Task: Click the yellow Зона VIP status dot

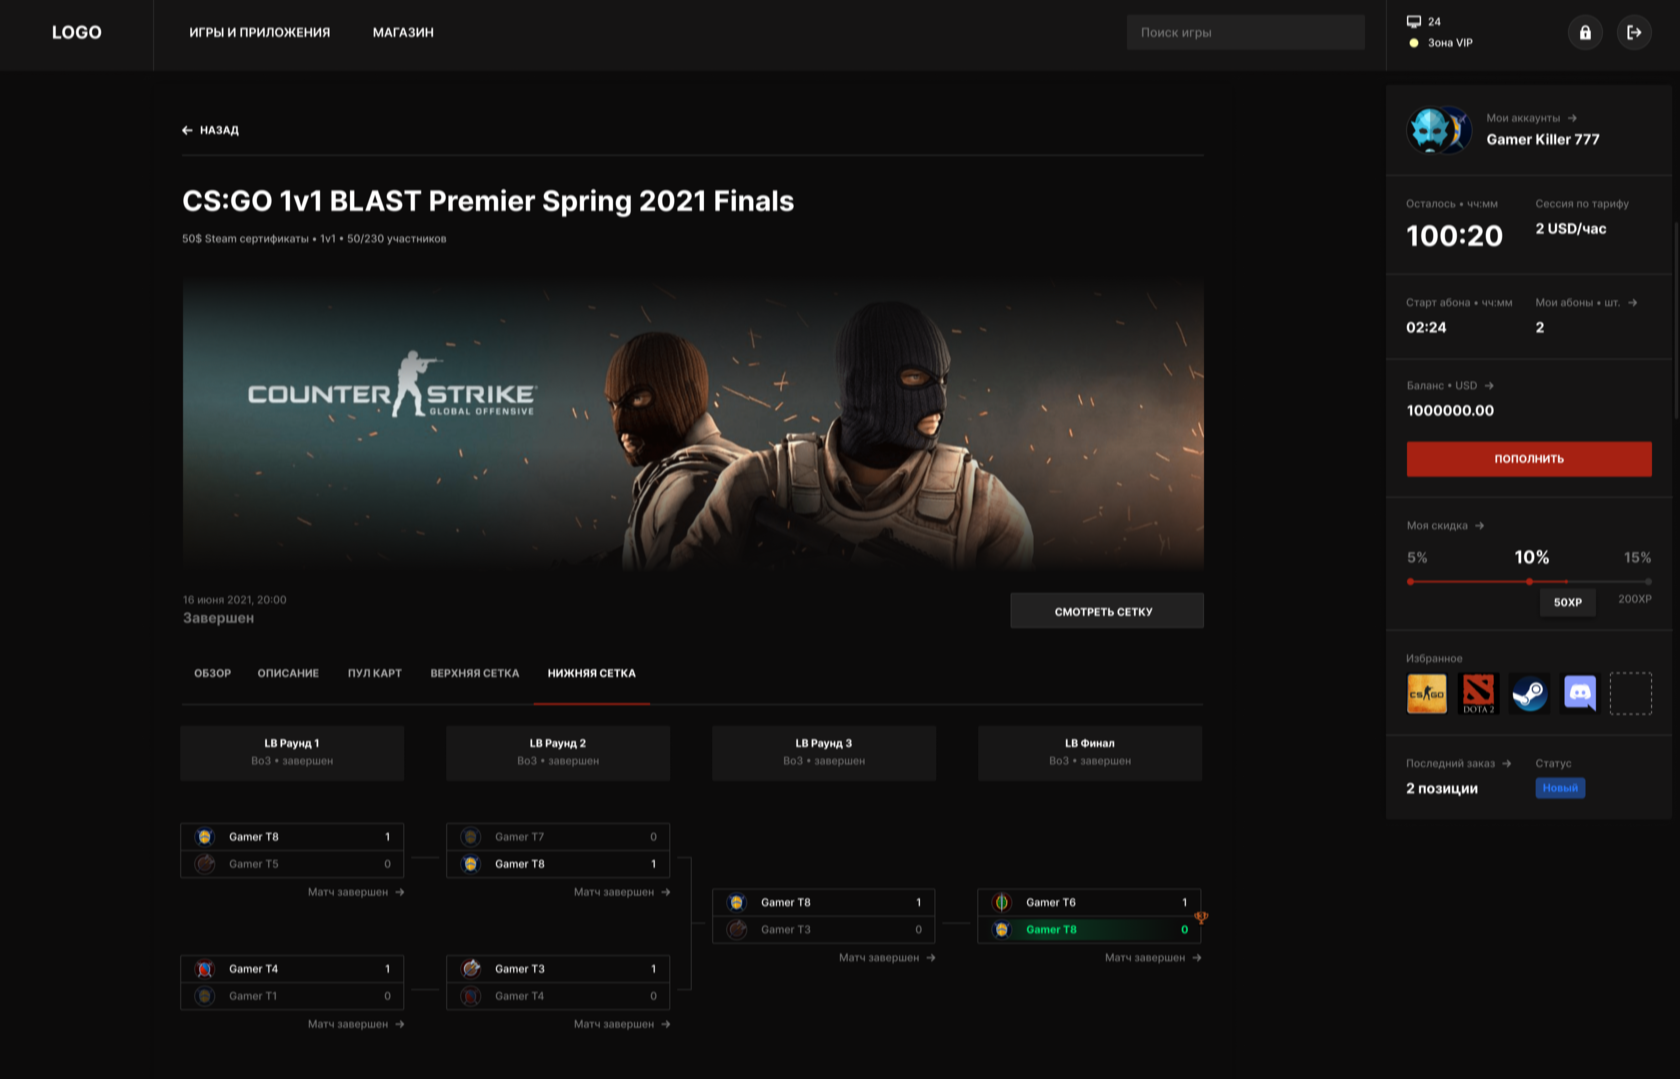Action: (x=1414, y=43)
